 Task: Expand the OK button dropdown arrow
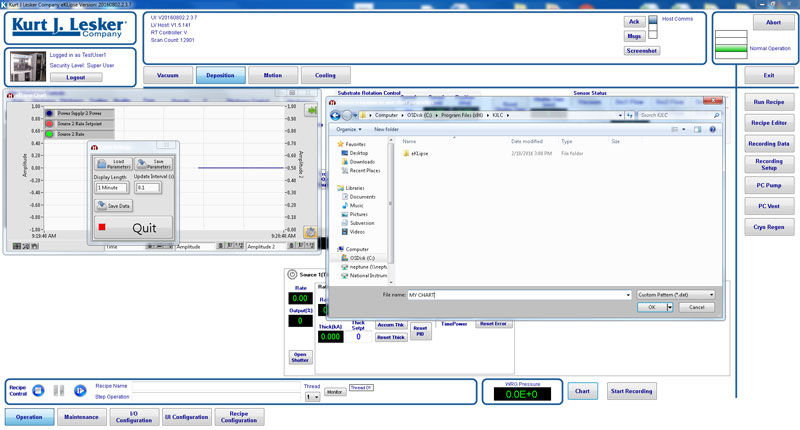[669, 307]
